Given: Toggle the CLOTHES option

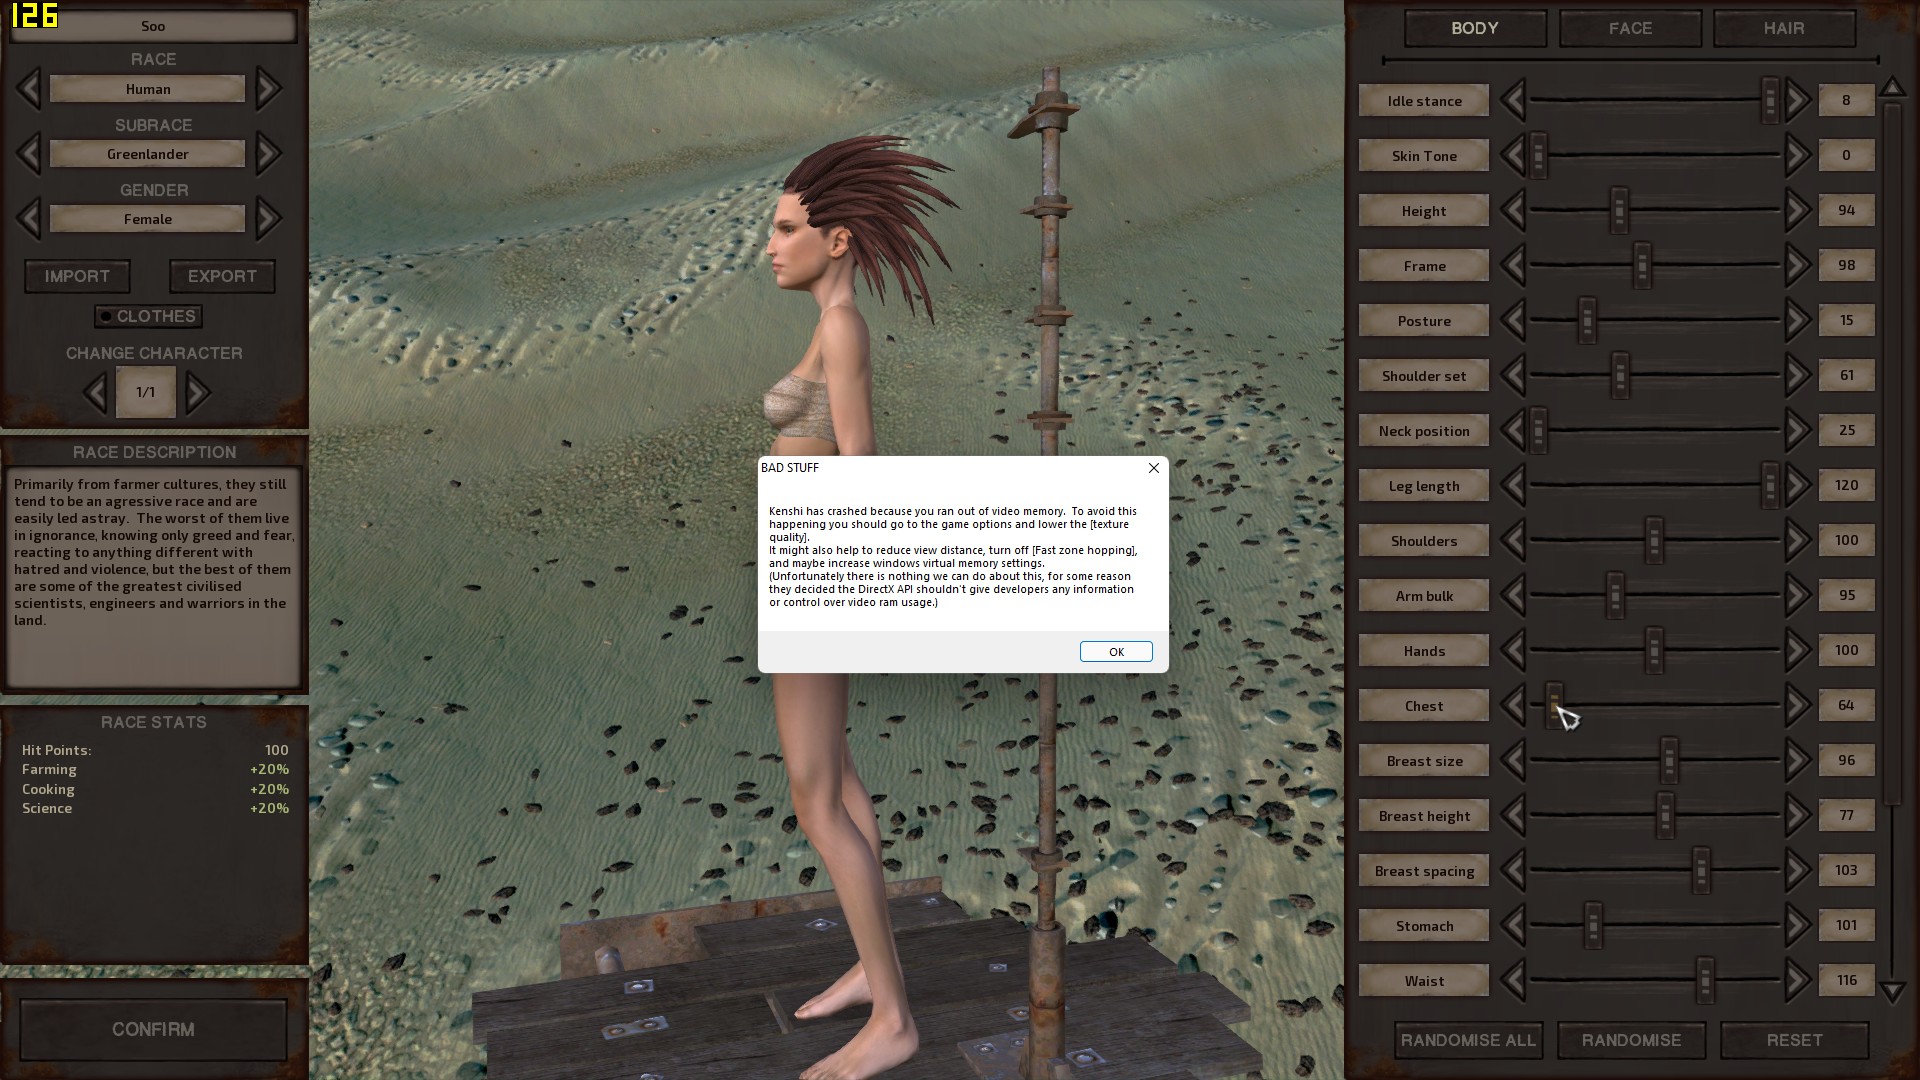Looking at the screenshot, I should point(148,316).
